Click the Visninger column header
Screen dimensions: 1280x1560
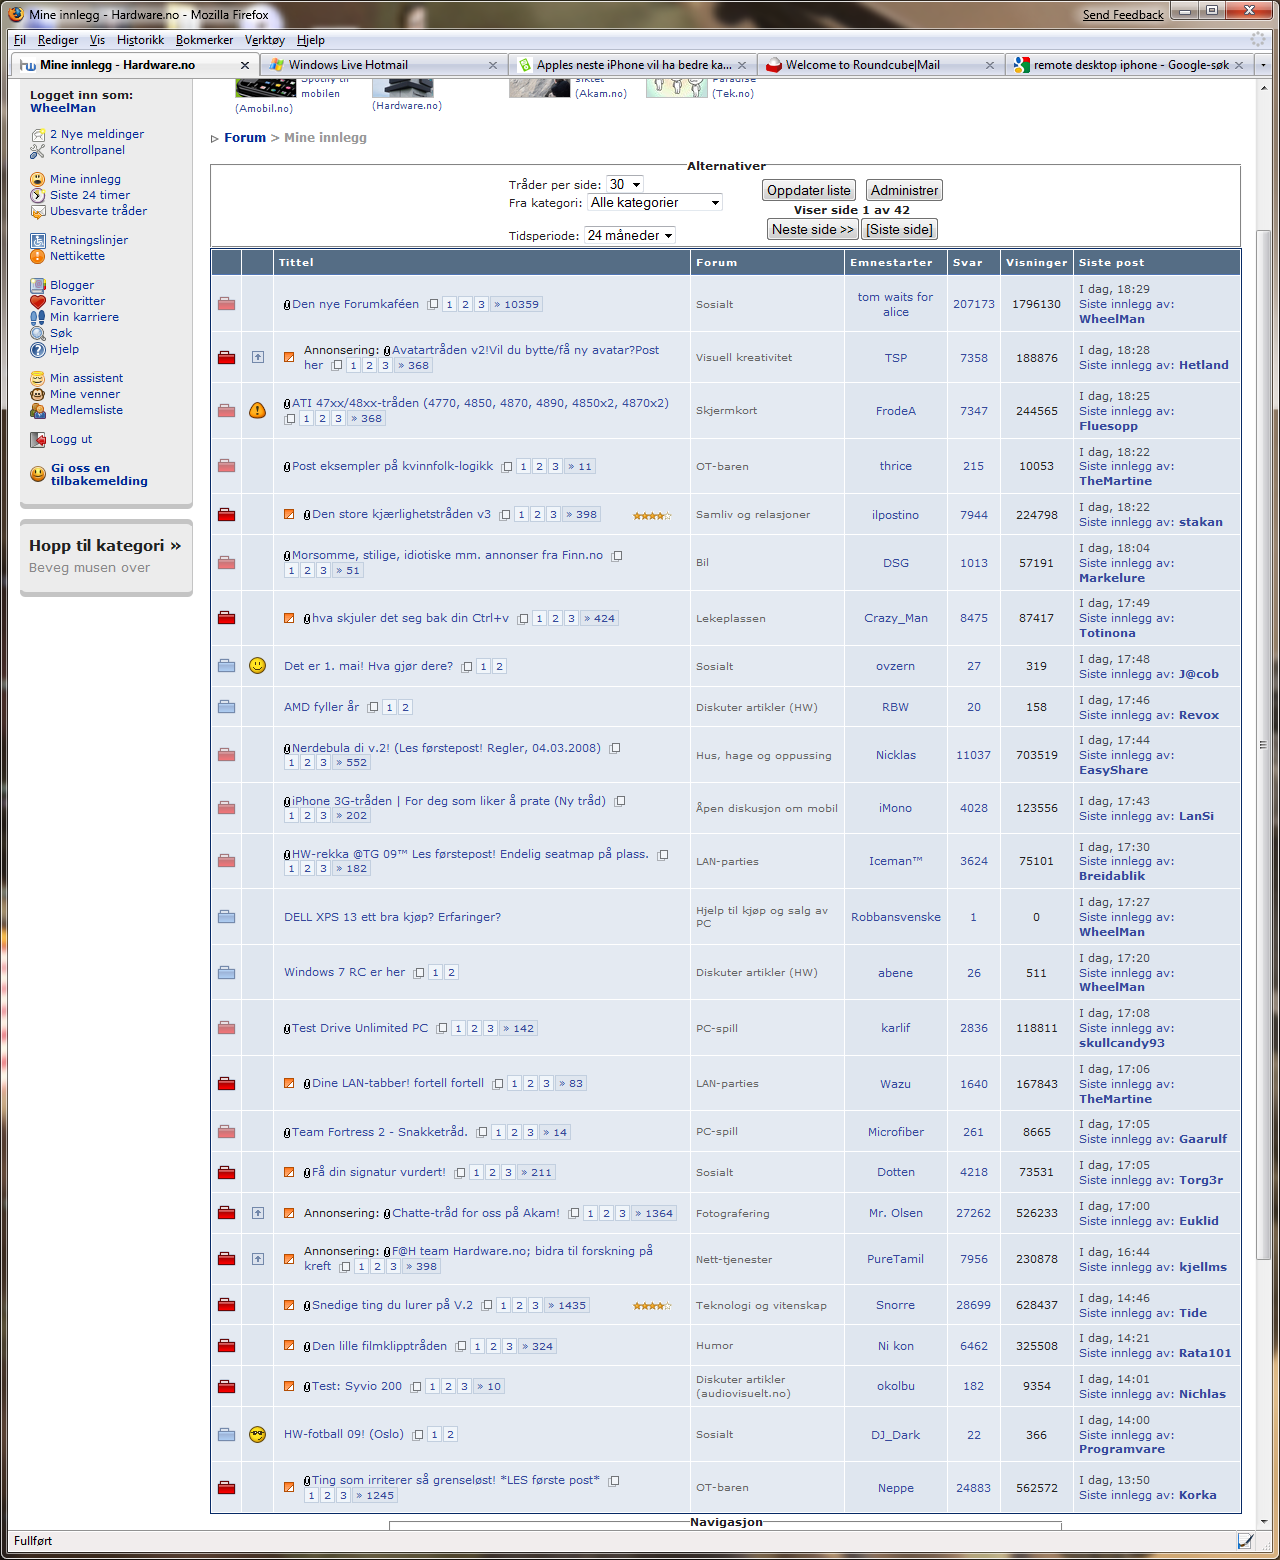[x=1037, y=263]
